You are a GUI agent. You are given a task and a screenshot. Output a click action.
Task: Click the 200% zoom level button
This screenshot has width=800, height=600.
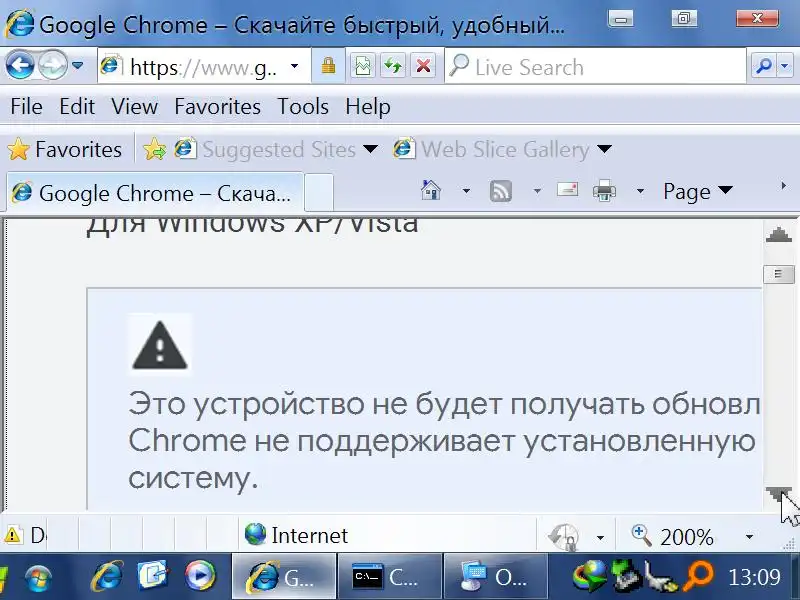pyautogui.click(x=672, y=536)
